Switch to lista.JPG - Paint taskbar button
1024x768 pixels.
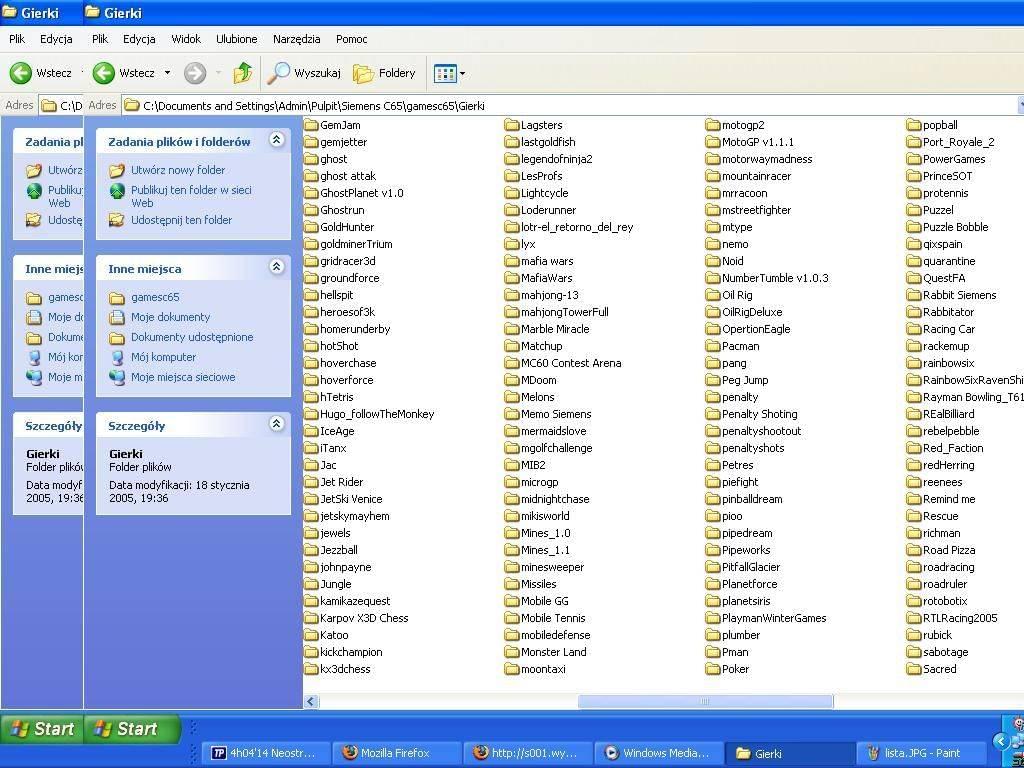[920, 753]
